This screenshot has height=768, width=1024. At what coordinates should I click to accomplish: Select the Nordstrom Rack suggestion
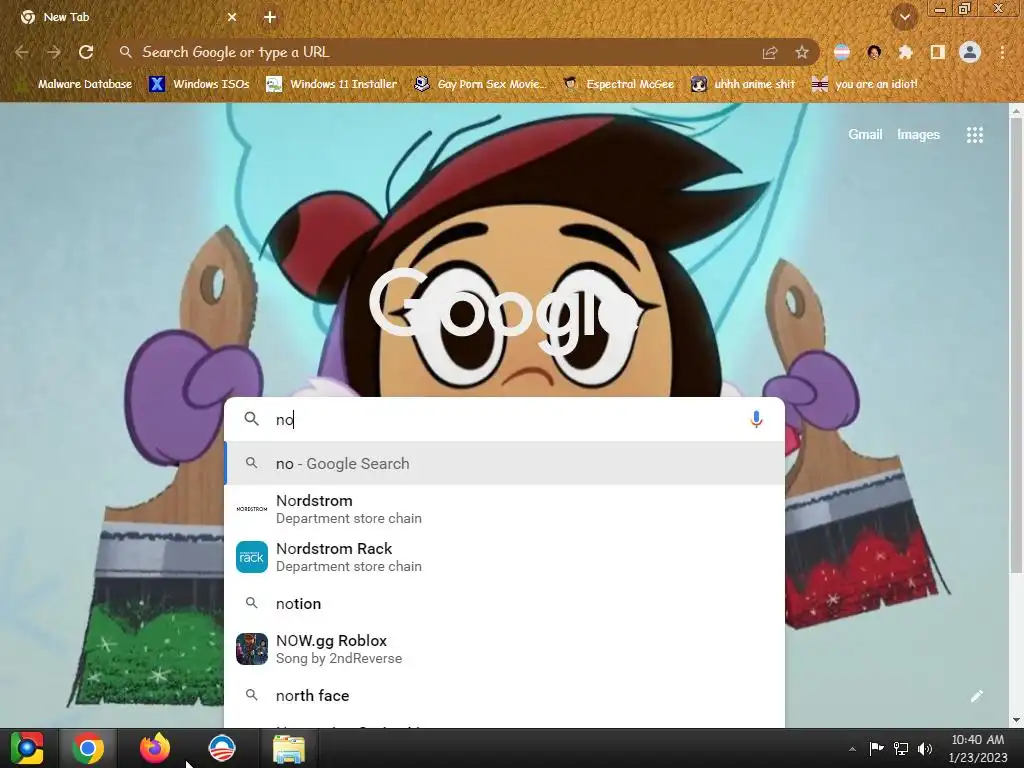[x=504, y=557]
